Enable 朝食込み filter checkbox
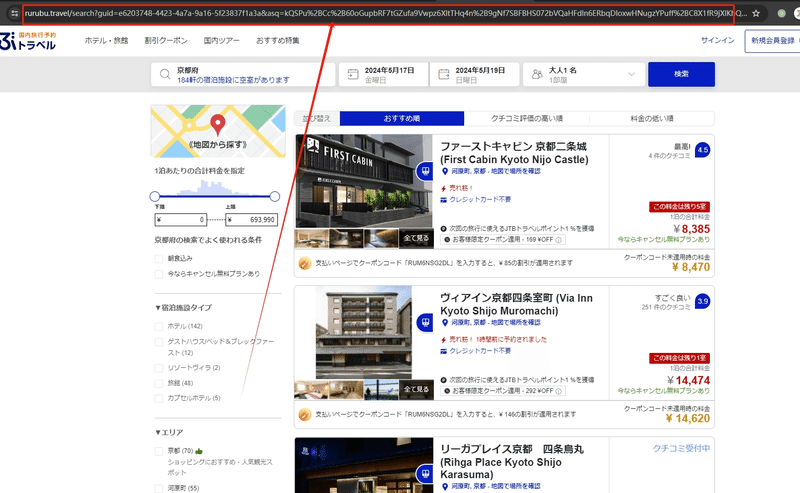 tap(159, 259)
